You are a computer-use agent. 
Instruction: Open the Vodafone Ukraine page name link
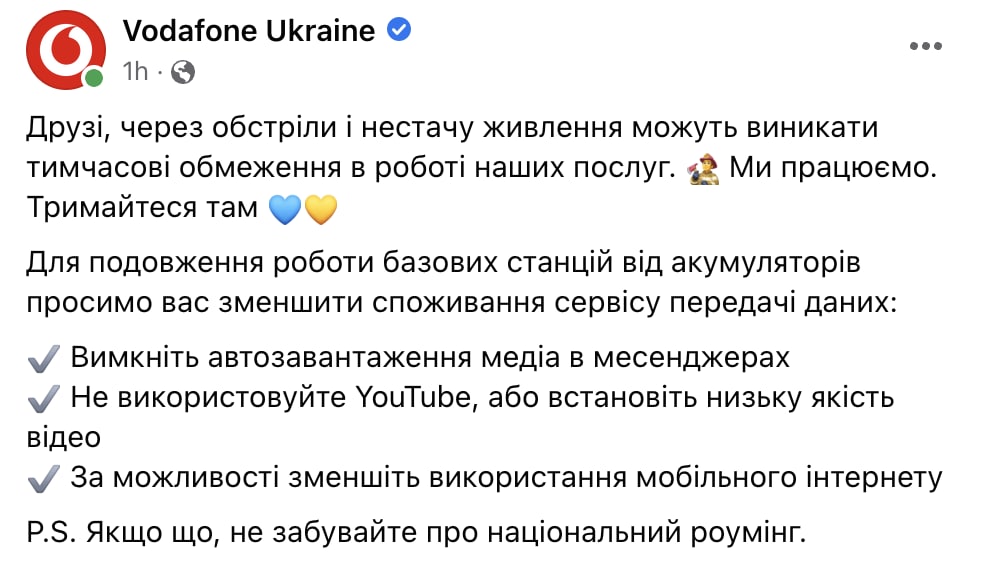(x=249, y=31)
